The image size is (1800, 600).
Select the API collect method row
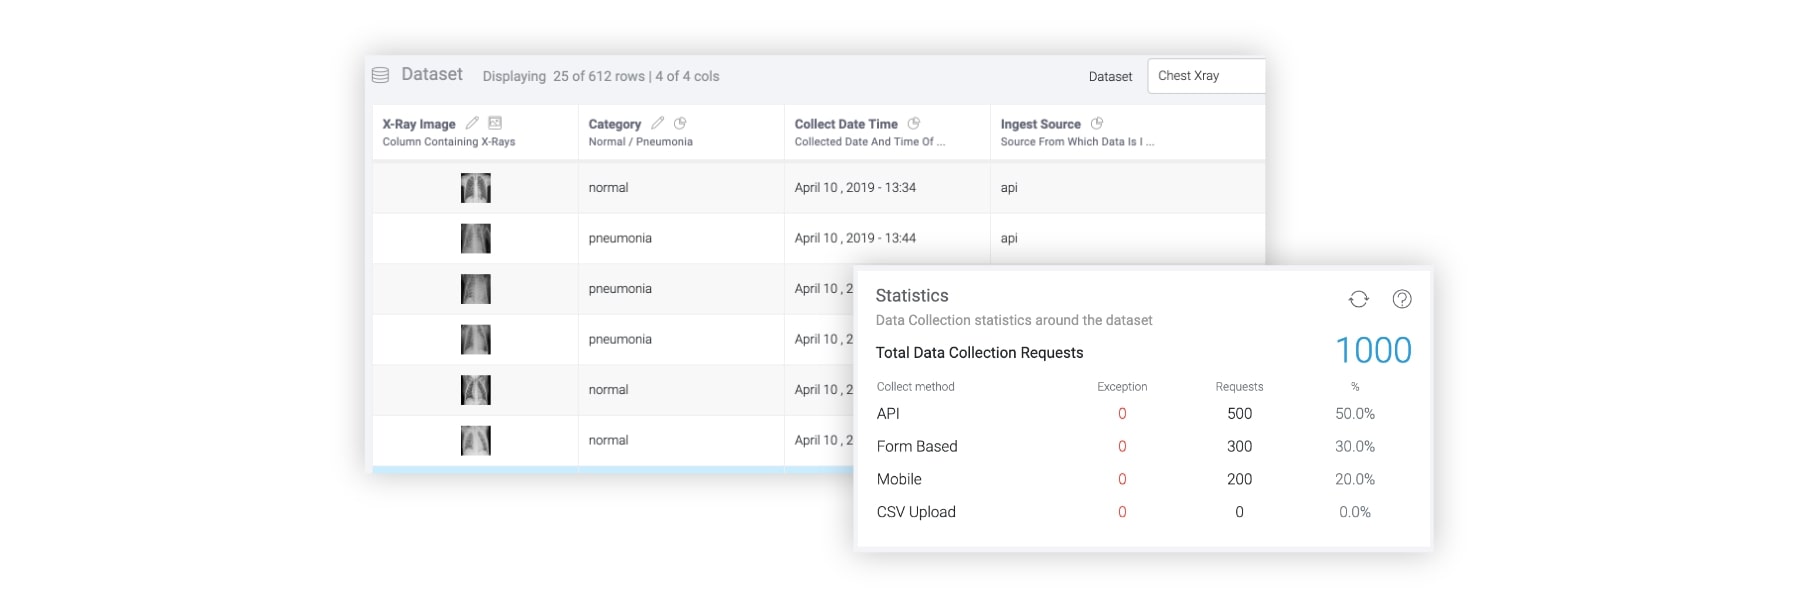tap(888, 414)
